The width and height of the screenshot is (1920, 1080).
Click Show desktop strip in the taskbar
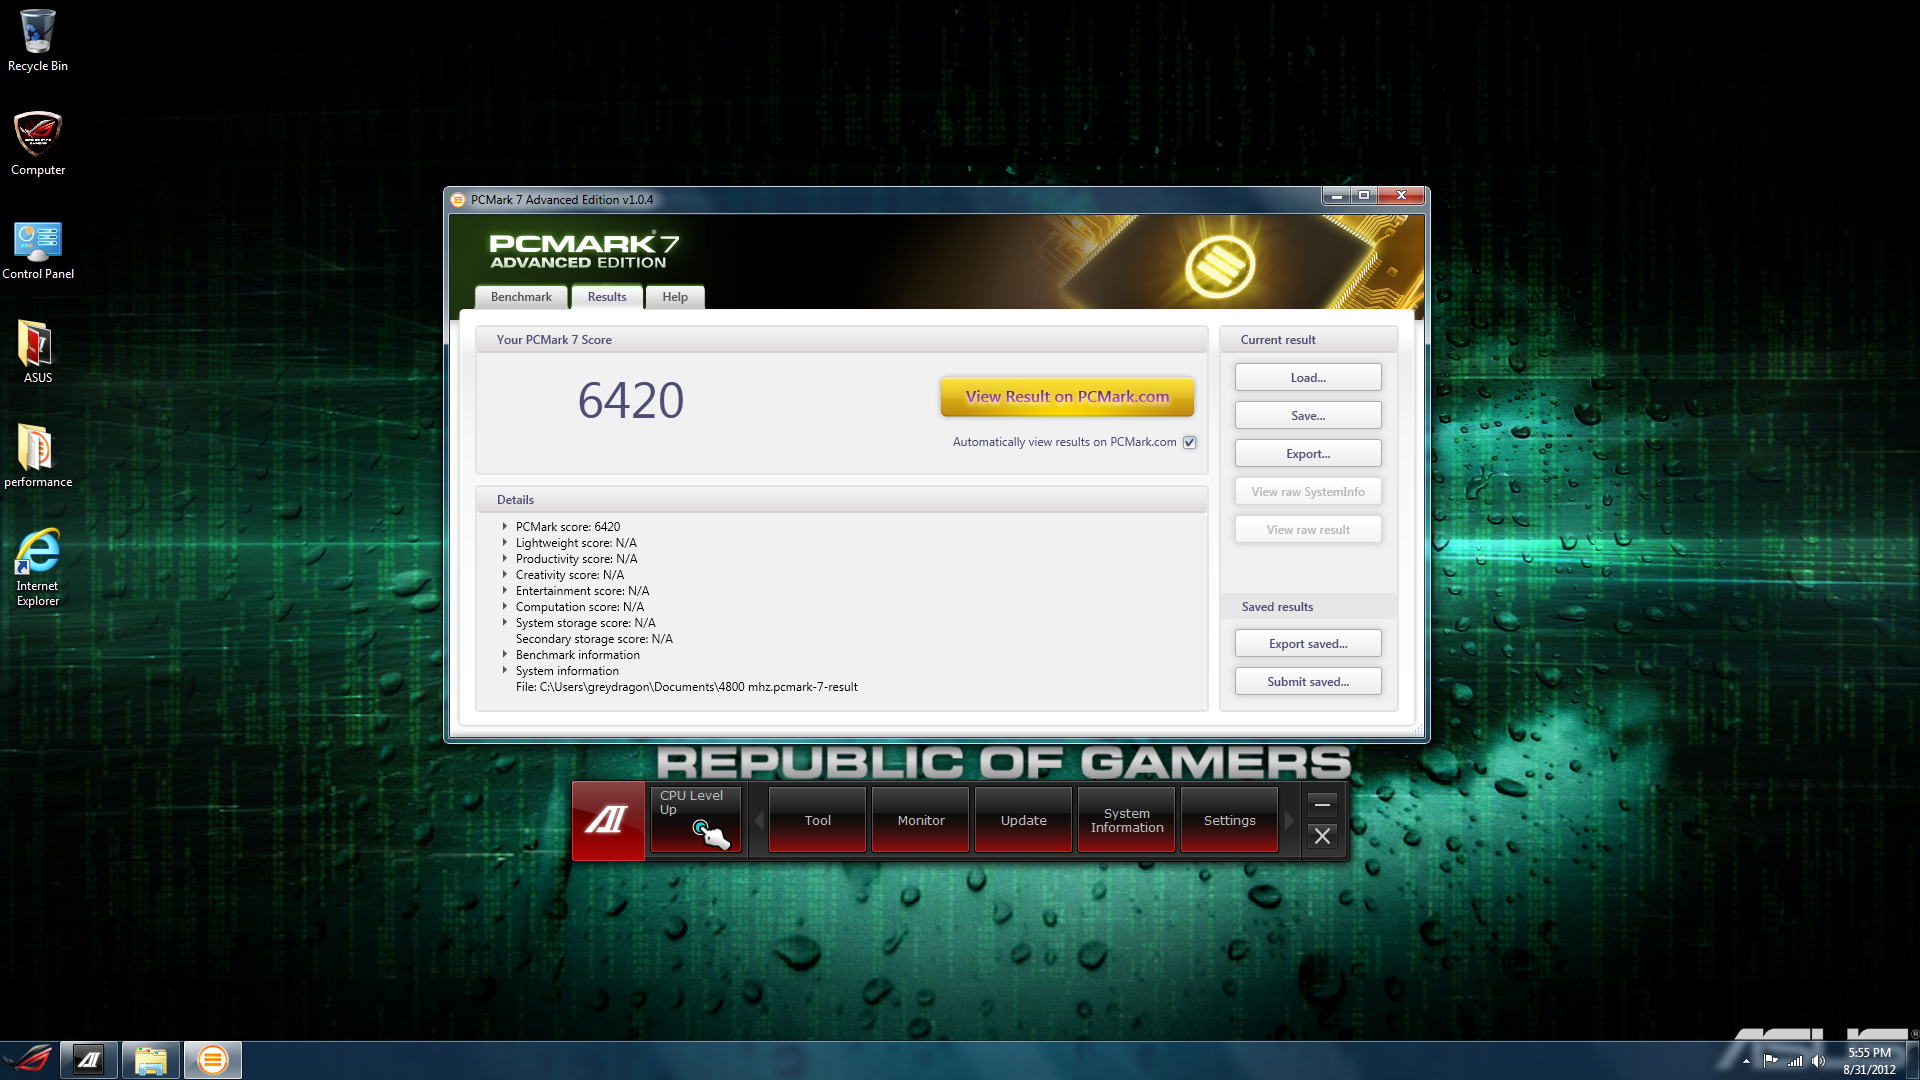tap(1912, 1060)
